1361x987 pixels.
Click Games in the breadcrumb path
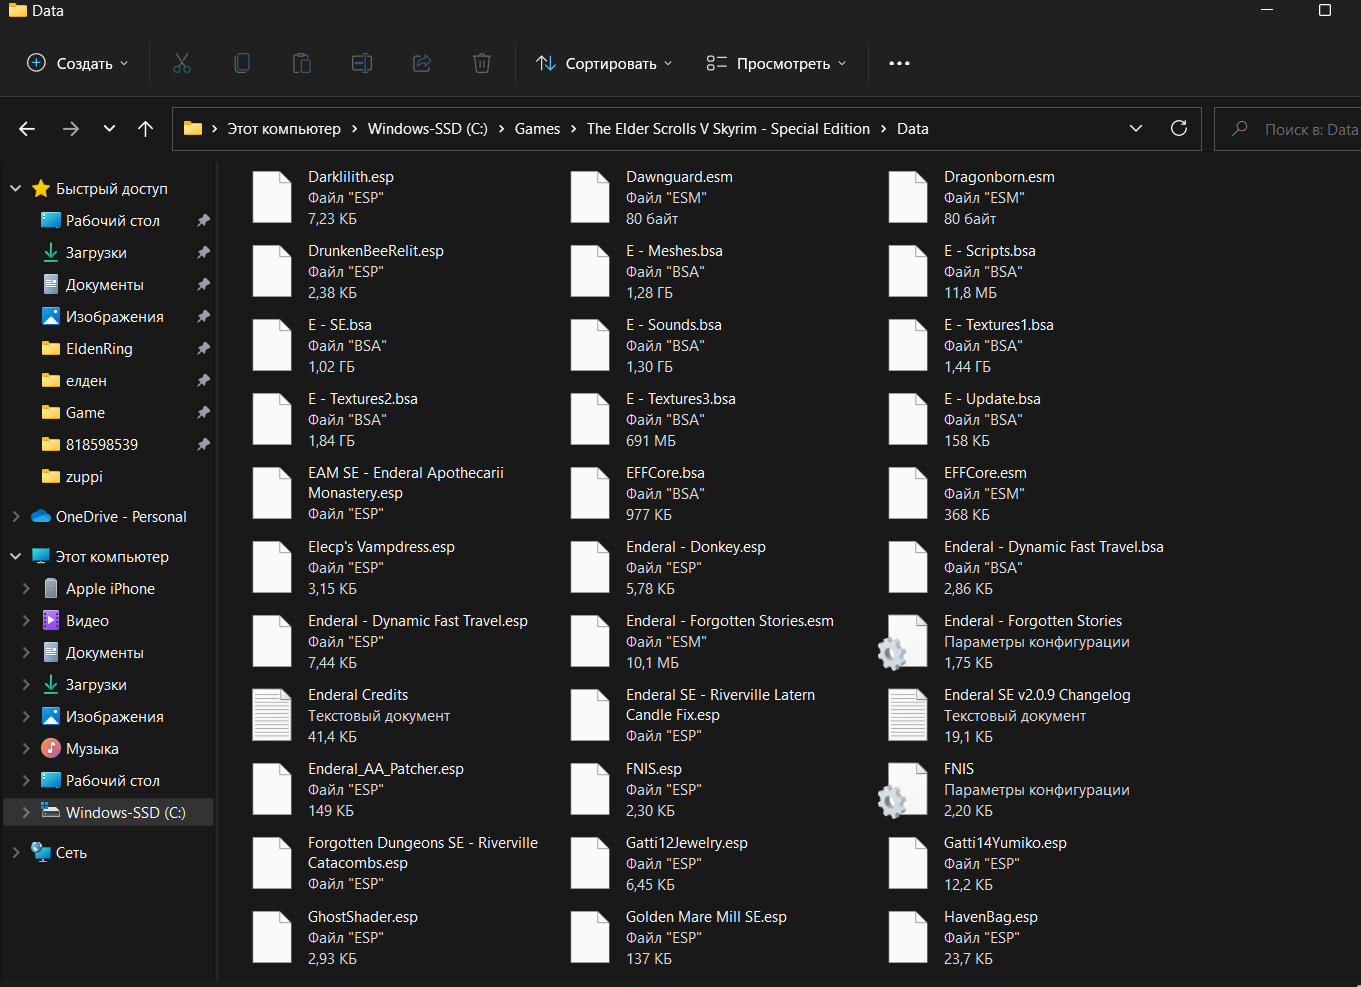pyautogui.click(x=537, y=129)
